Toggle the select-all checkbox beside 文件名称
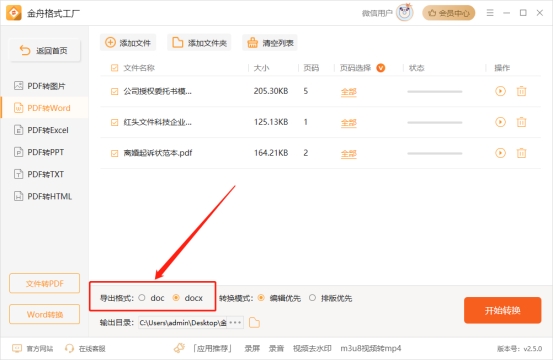554x360 pixels. 114,68
